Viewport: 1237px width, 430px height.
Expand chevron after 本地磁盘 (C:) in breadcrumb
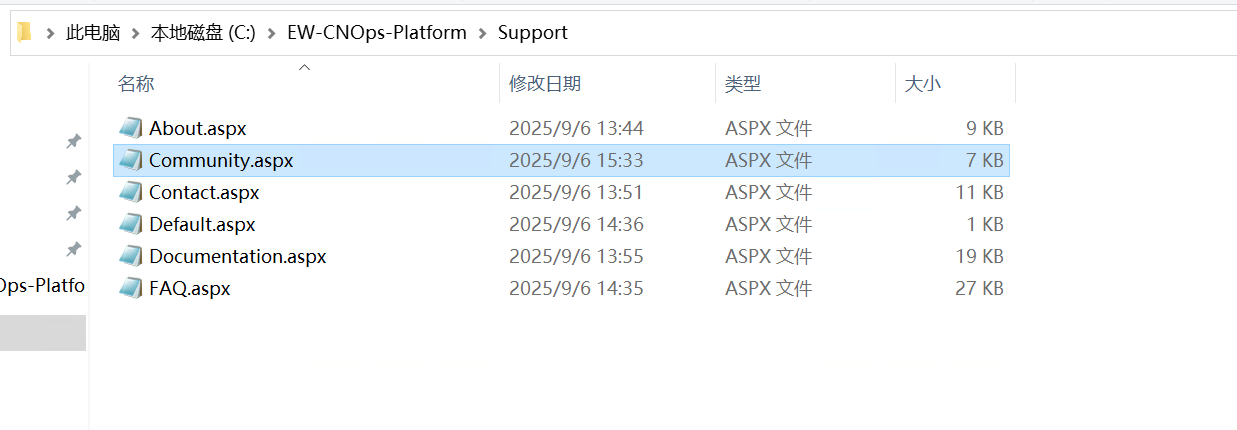pos(271,33)
